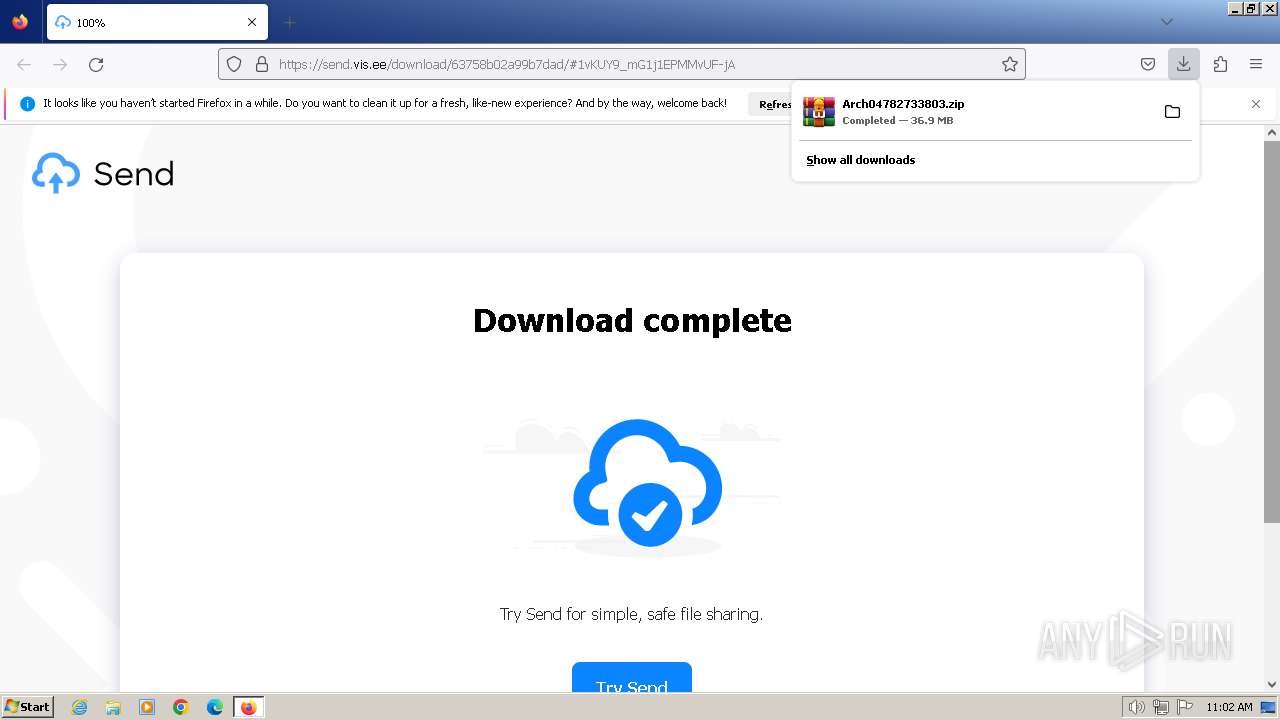The image size is (1280, 720).
Task: Open network connection tray icon
Action: click(1161, 707)
